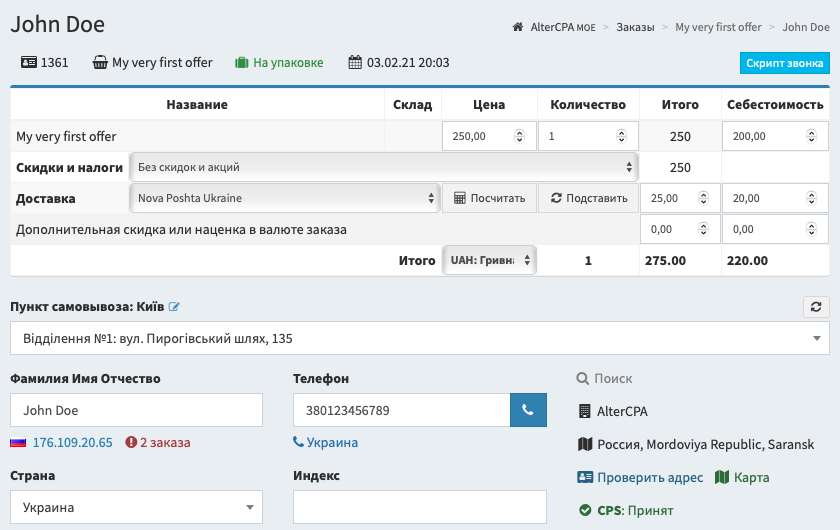Click На упаковке status label
Viewport: 840px width, 530px height.
288,63
